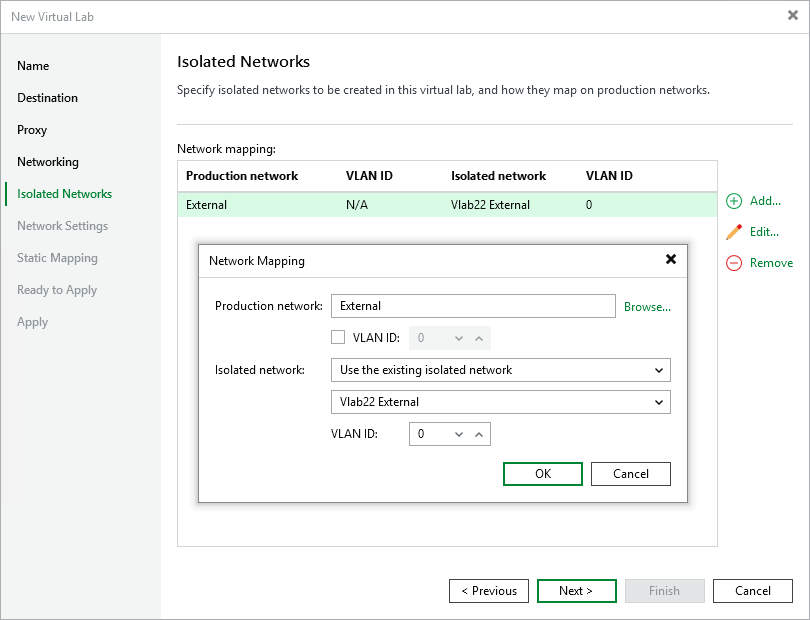Select the Ready to Apply step
This screenshot has width=810, height=620.
click(x=57, y=290)
